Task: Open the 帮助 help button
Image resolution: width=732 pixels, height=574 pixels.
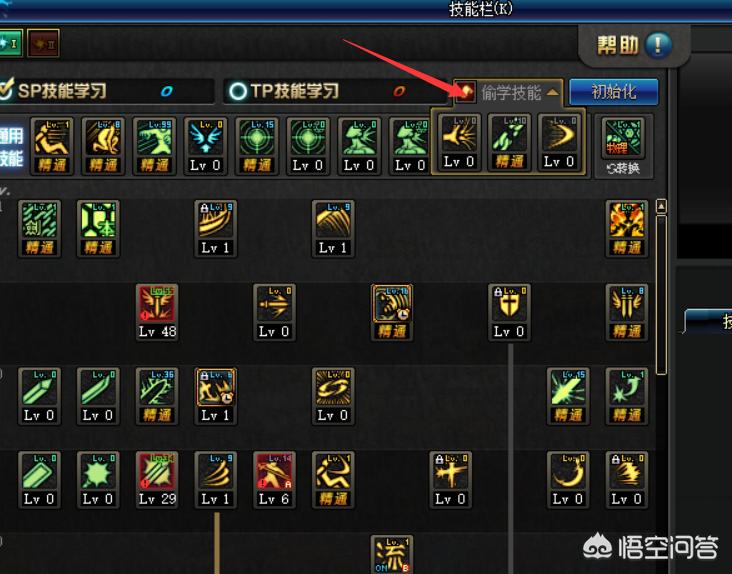Action: pos(634,45)
